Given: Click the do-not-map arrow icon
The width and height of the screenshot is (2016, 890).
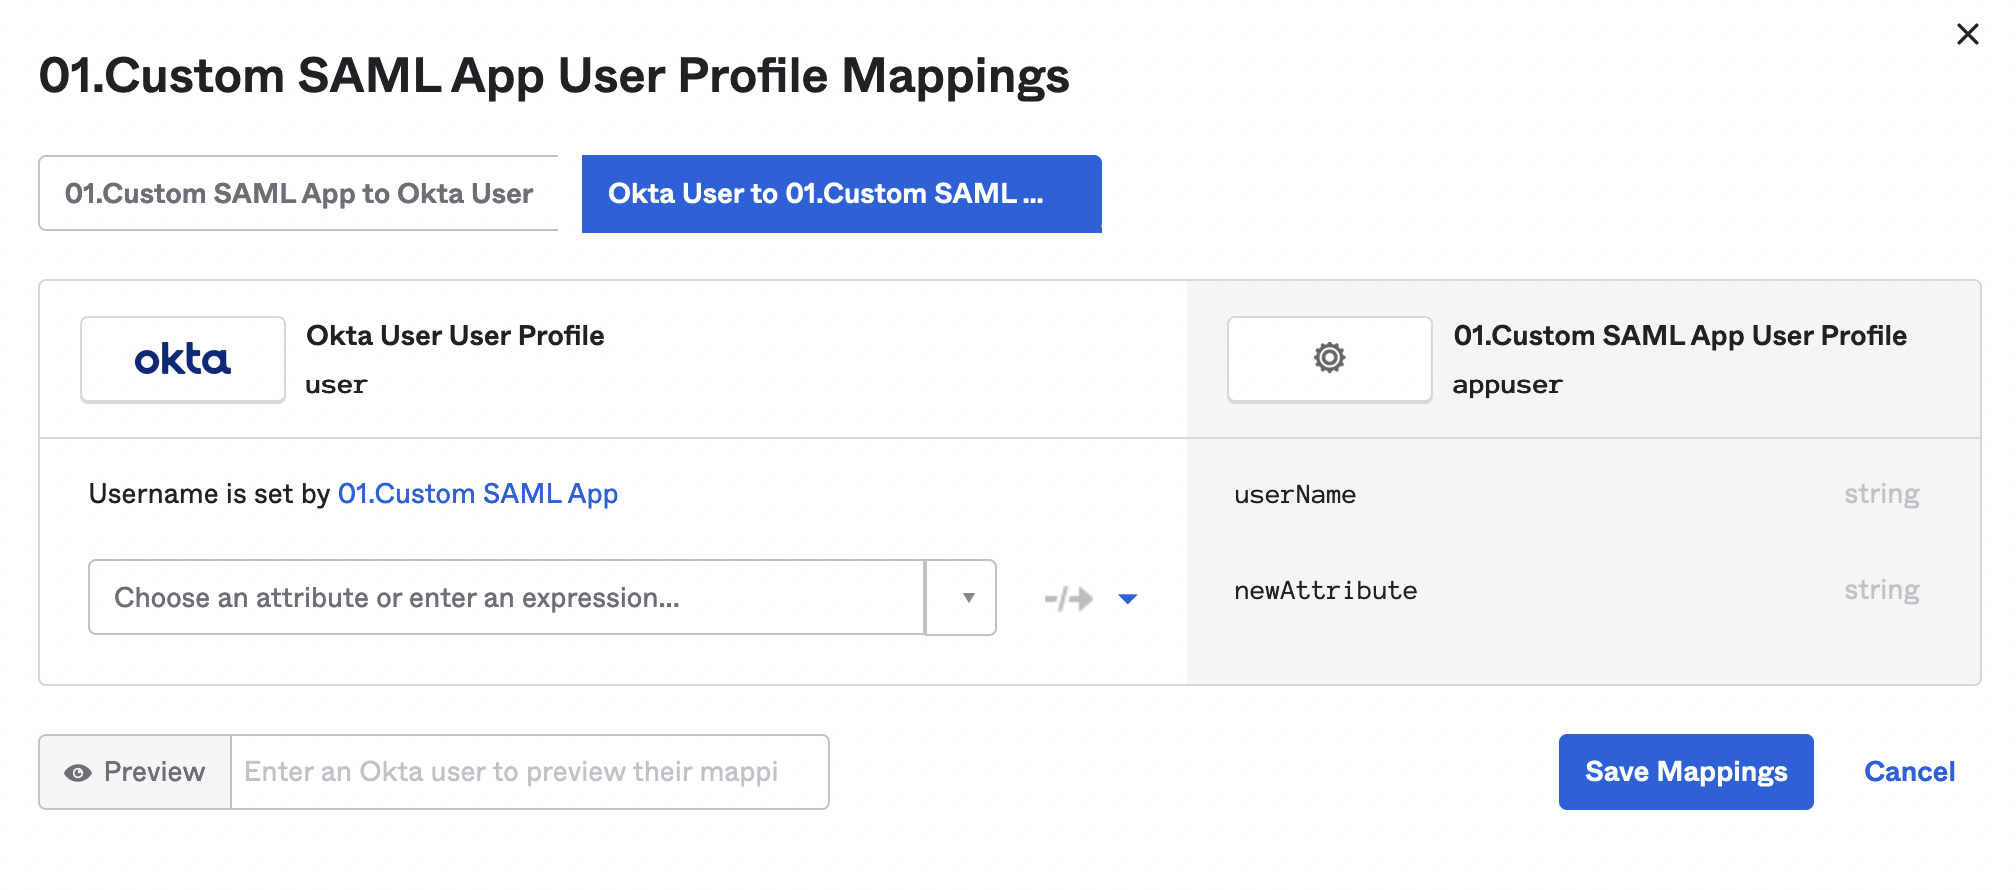Looking at the screenshot, I should tap(1068, 599).
